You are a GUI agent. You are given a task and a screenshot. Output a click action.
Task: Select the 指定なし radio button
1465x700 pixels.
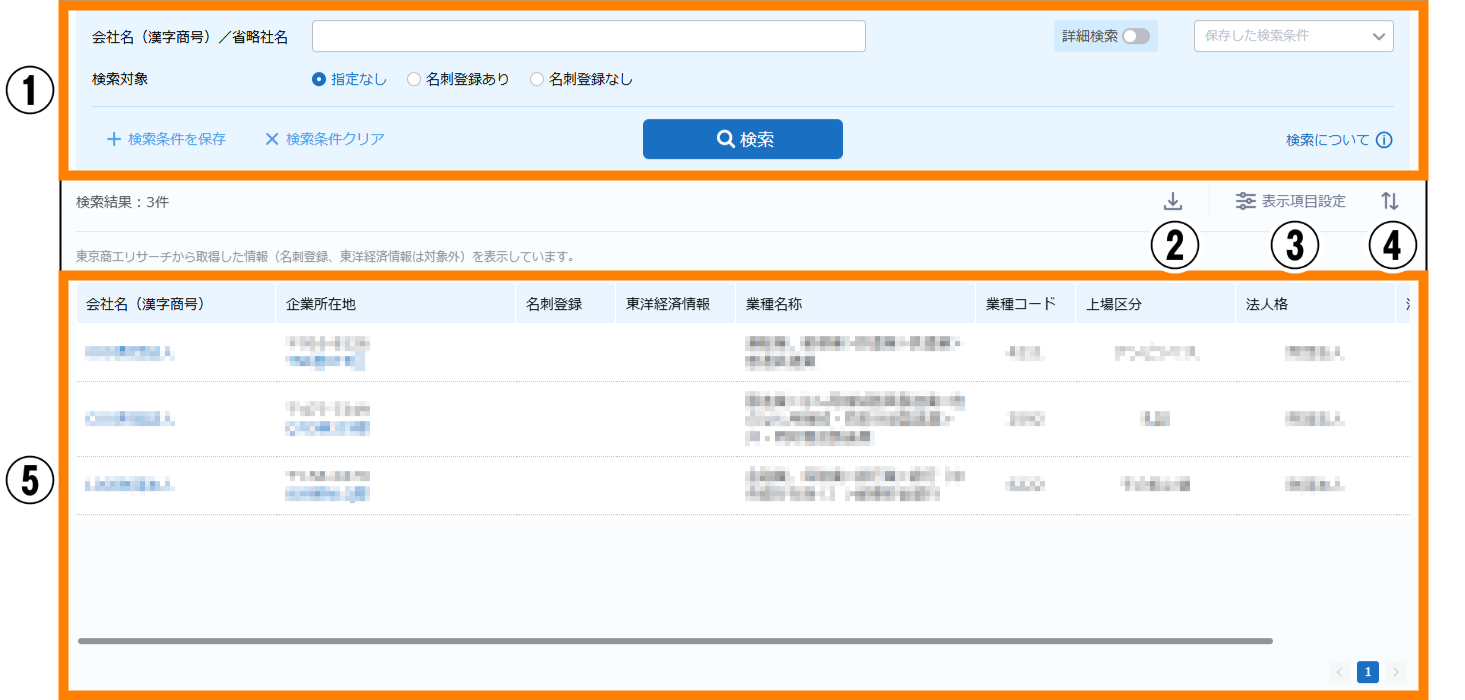click(319, 79)
